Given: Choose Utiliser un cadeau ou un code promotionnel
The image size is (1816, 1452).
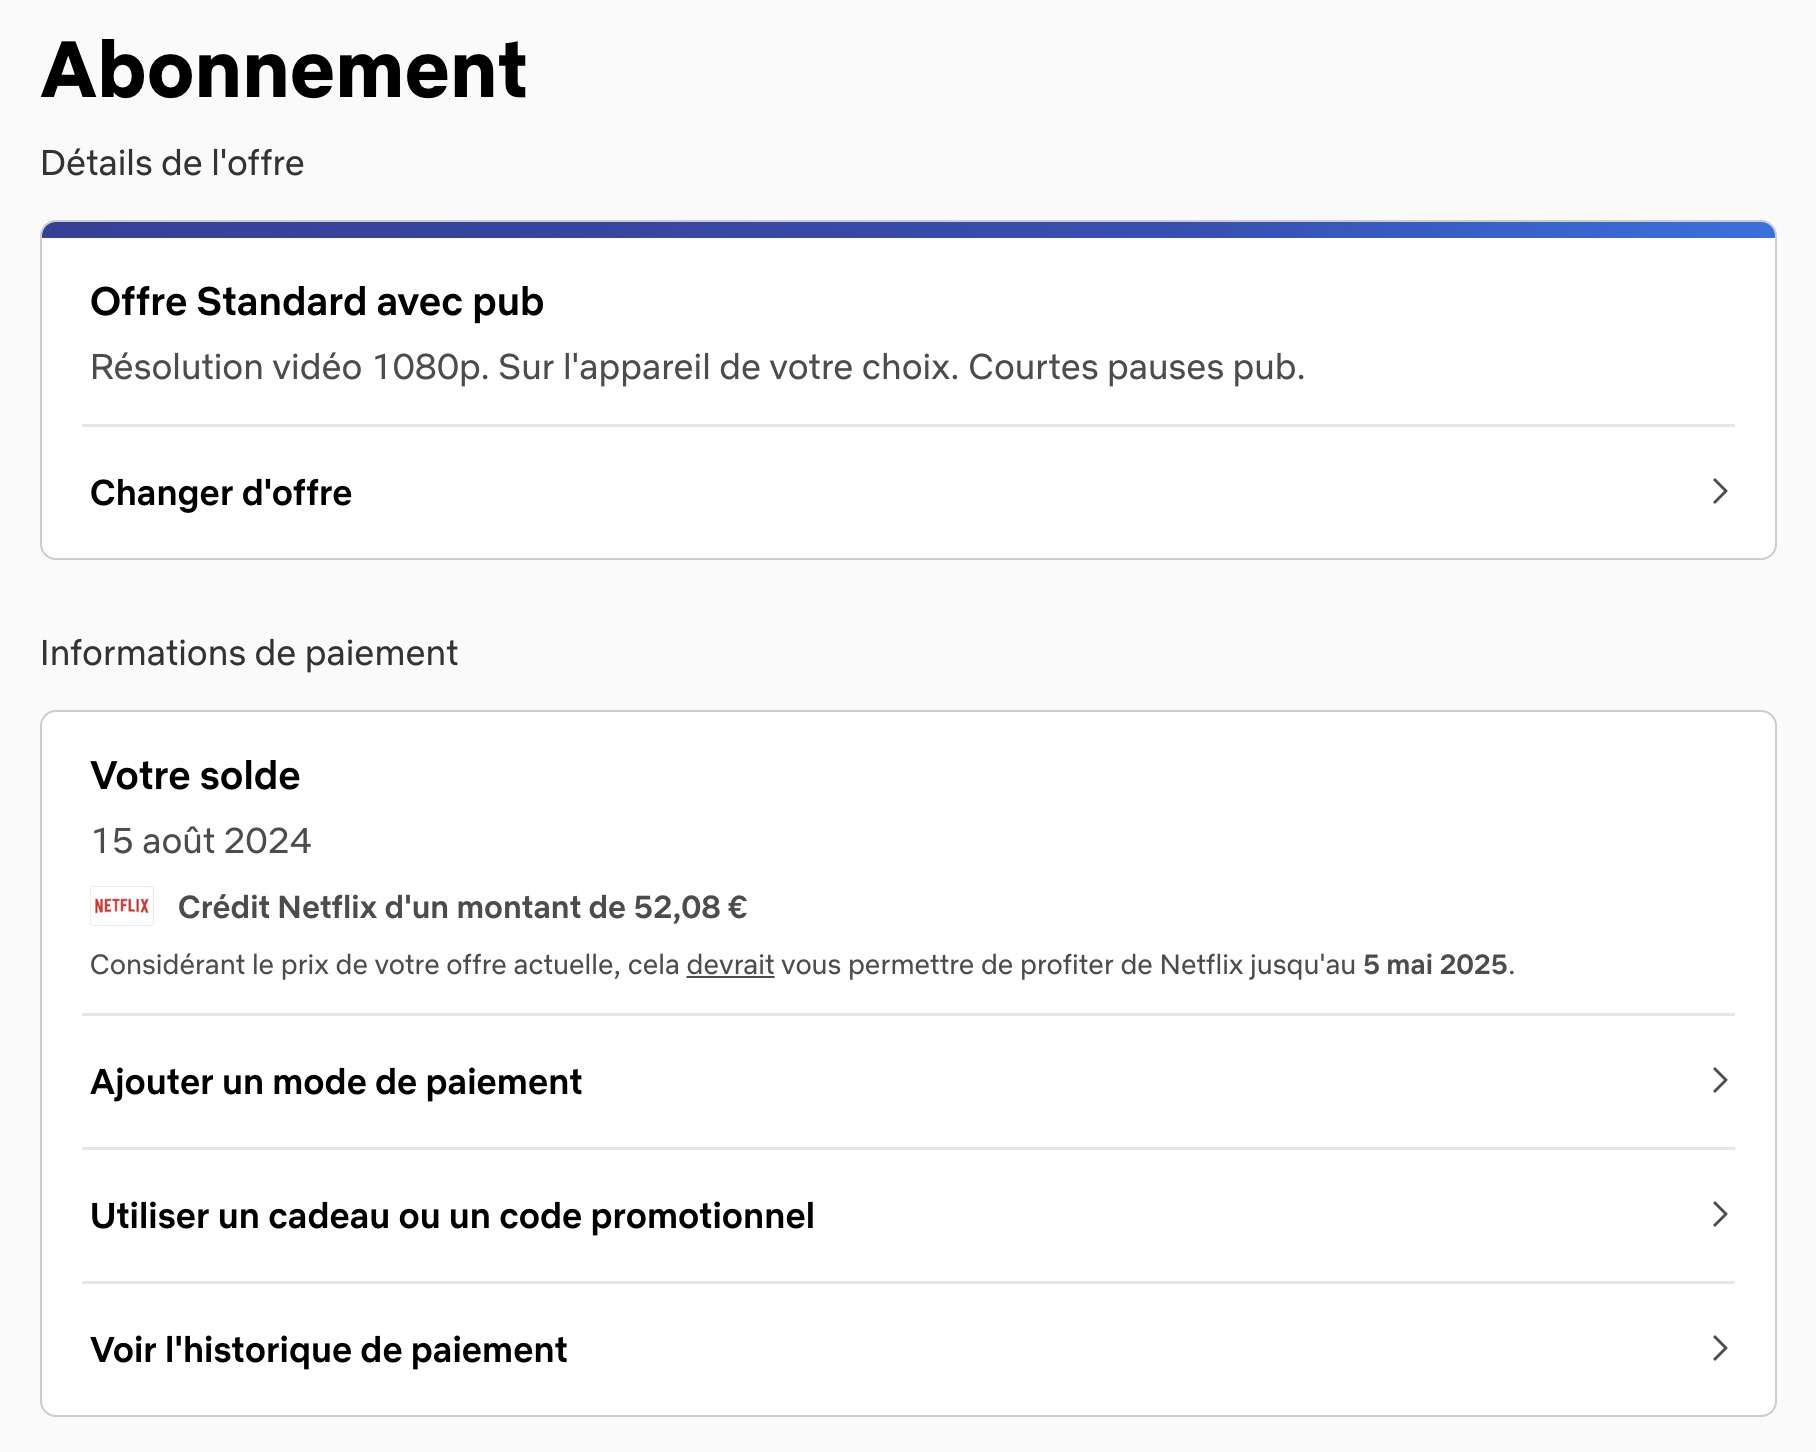Looking at the screenshot, I should coord(452,1216).
